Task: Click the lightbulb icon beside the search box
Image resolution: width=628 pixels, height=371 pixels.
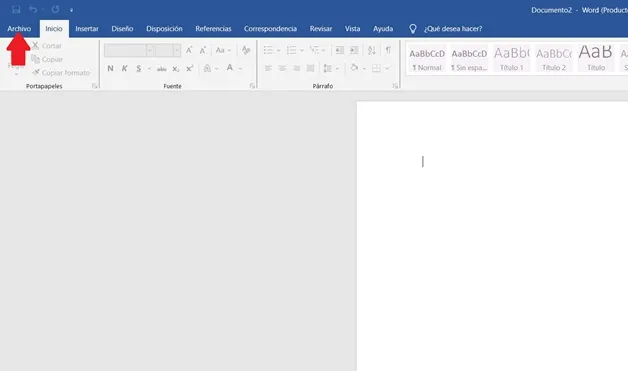Action: [x=413, y=29]
